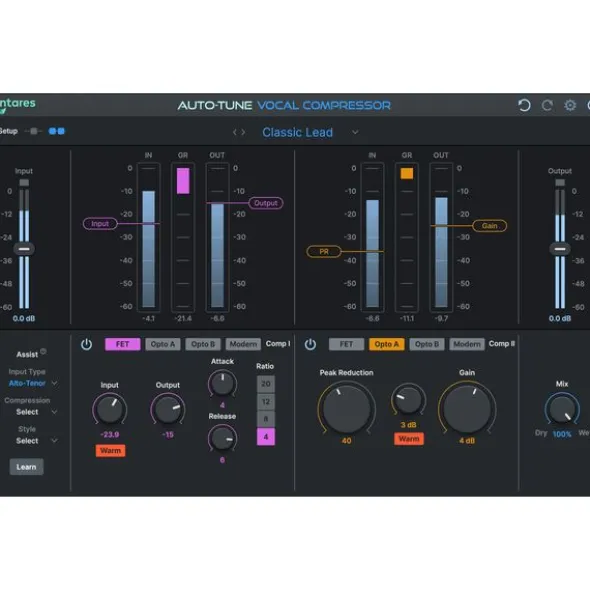Click the Comp I Input knob
Image resolution: width=590 pixels, height=591 pixels.
tap(110, 409)
